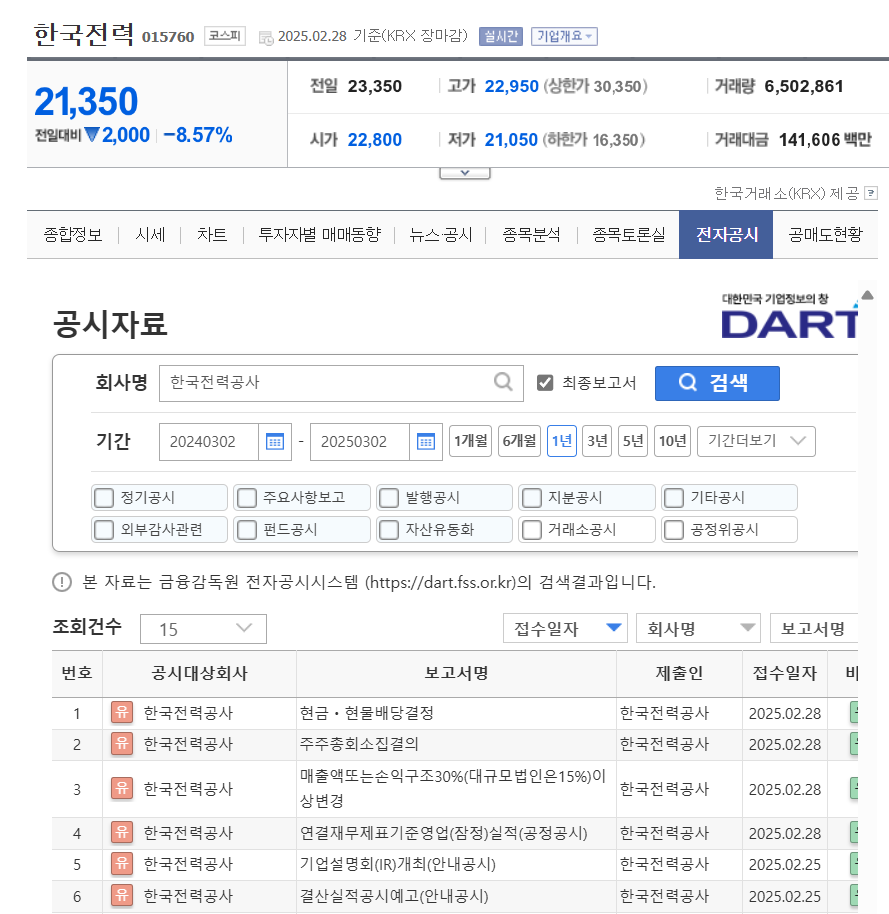Click the scroll-to-top triangle icon
This screenshot has height=914, width=889.
pos(867,295)
